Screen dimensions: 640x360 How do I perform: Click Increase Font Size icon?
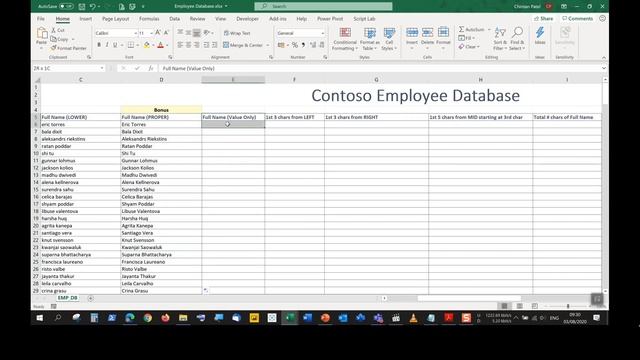click(x=158, y=33)
